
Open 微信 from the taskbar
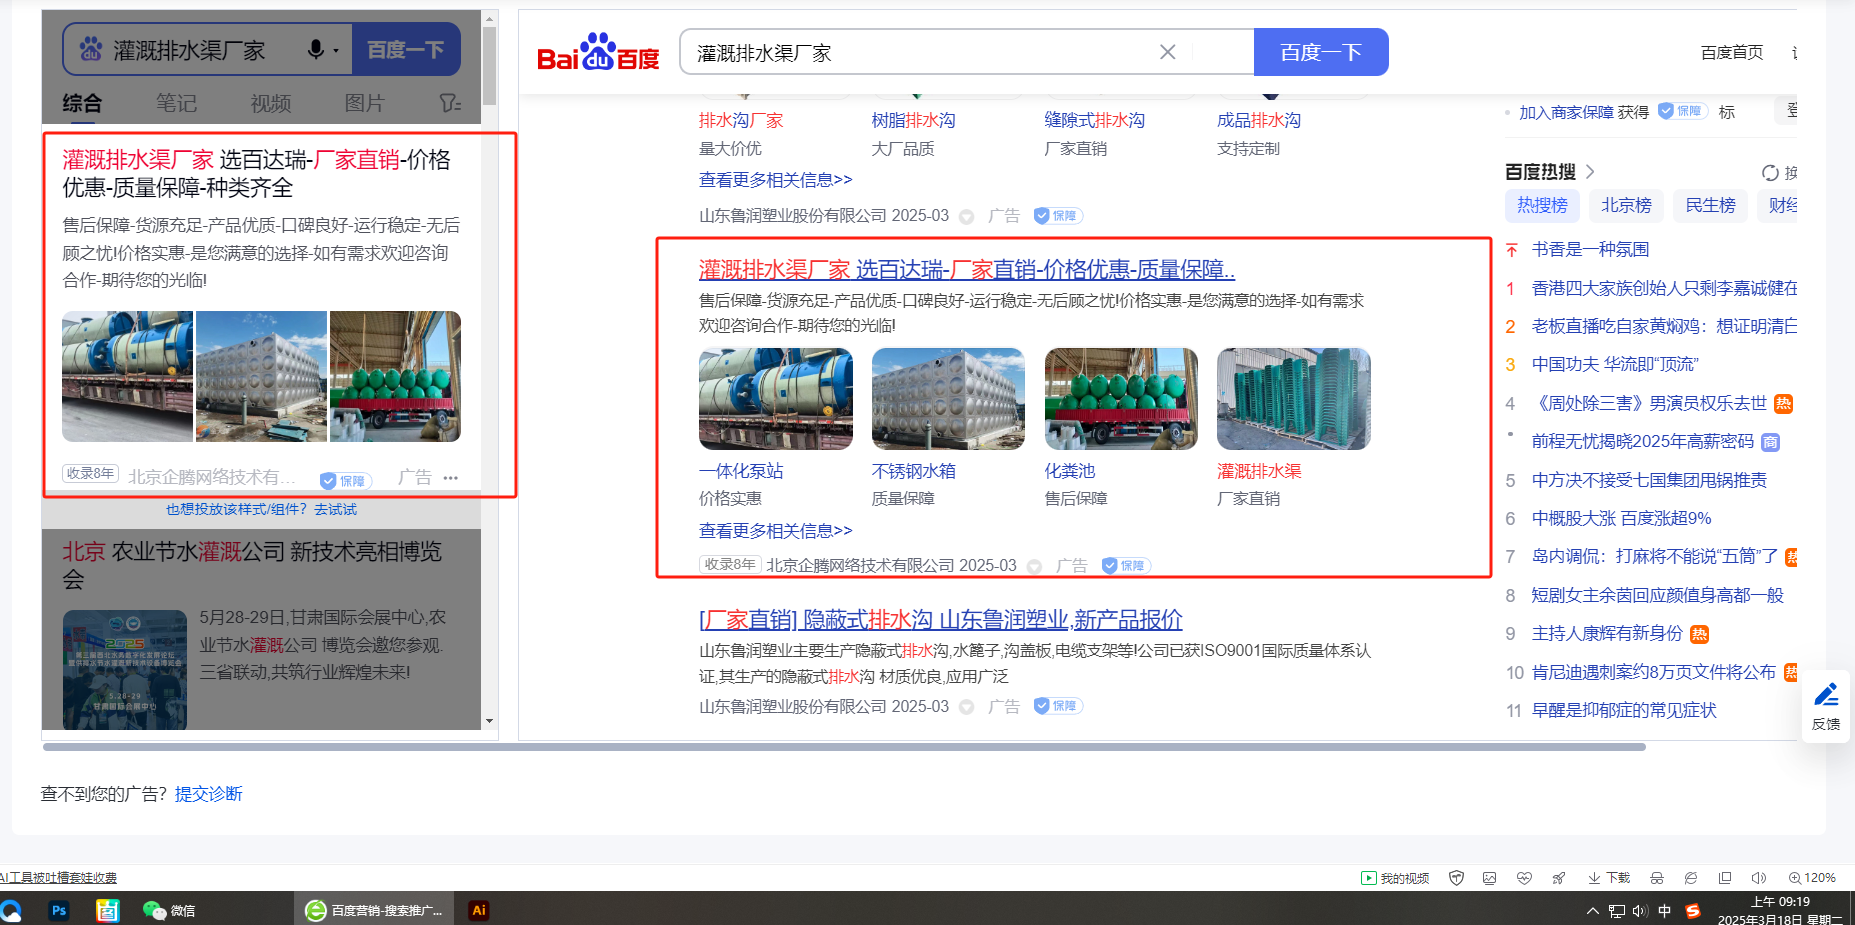(x=169, y=910)
